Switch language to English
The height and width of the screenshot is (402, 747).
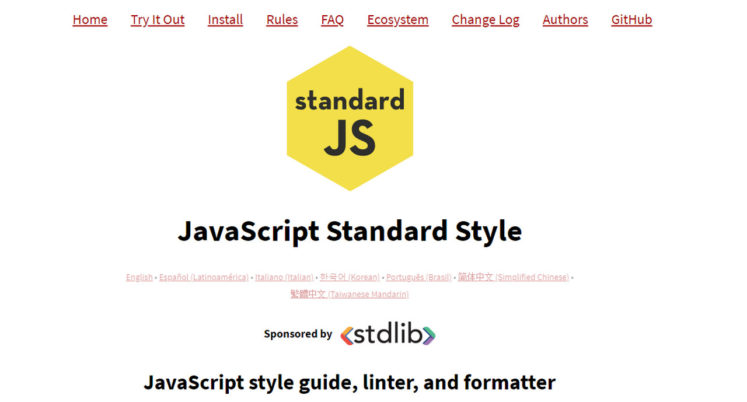[x=139, y=277]
